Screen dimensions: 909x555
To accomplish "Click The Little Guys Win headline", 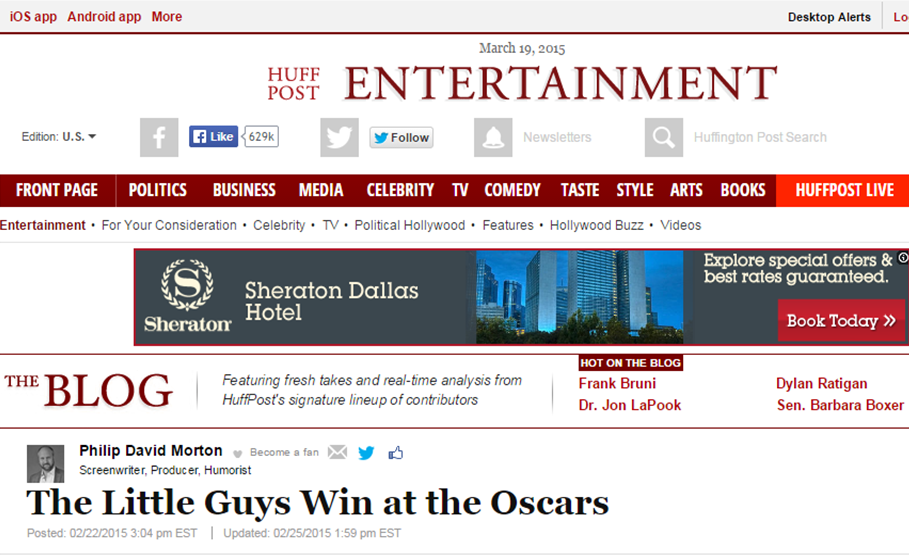I will coord(318,503).
